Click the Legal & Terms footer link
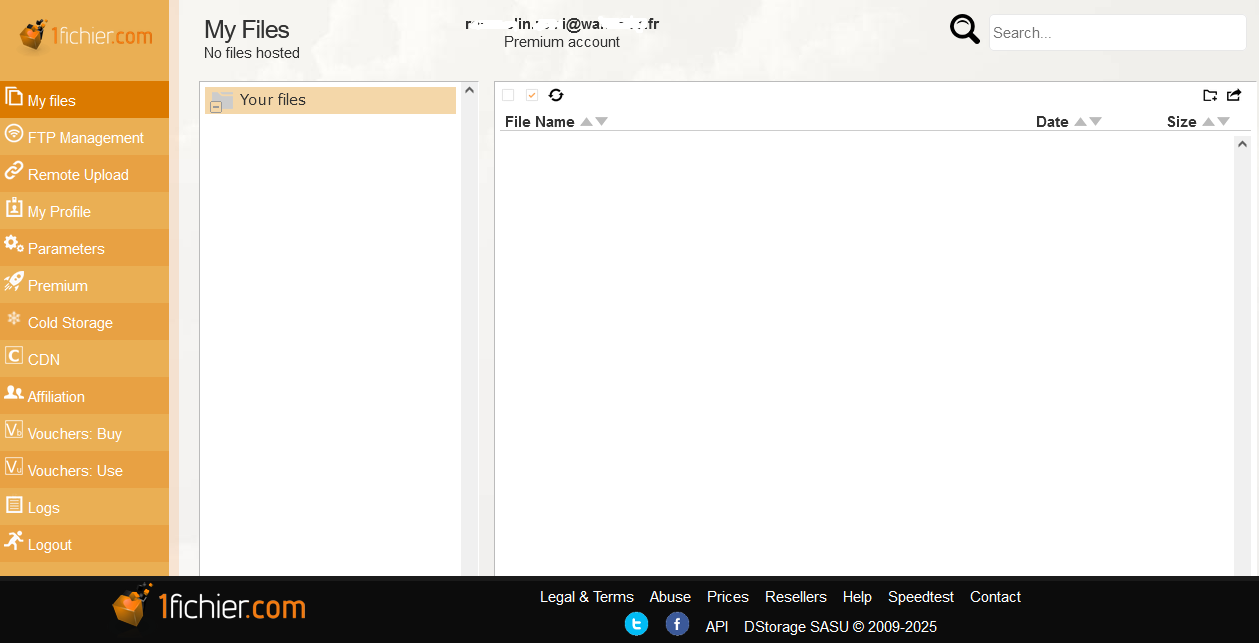This screenshot has height=643, width=1259. (586, 597)
